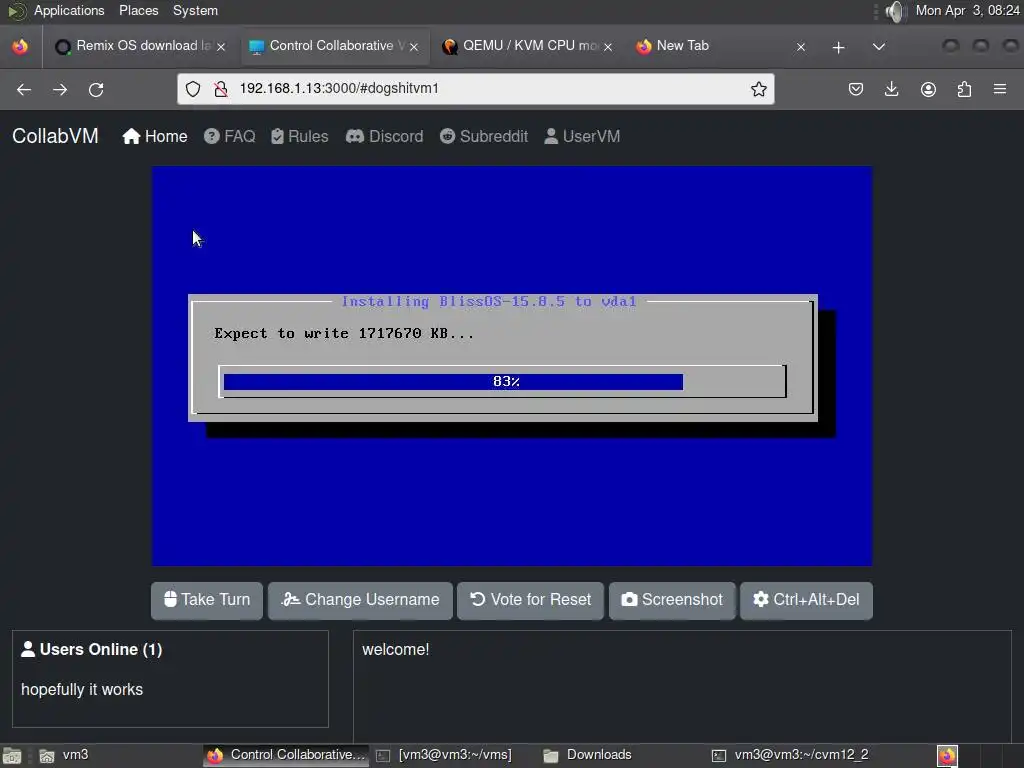
Task: Close the New Tab tab
Action: (x=801, y=47)
